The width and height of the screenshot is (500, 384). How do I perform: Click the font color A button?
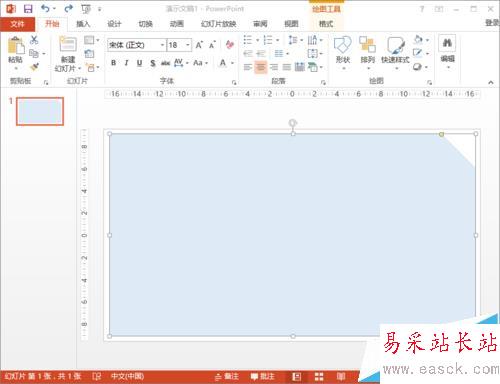pos(223,63)
